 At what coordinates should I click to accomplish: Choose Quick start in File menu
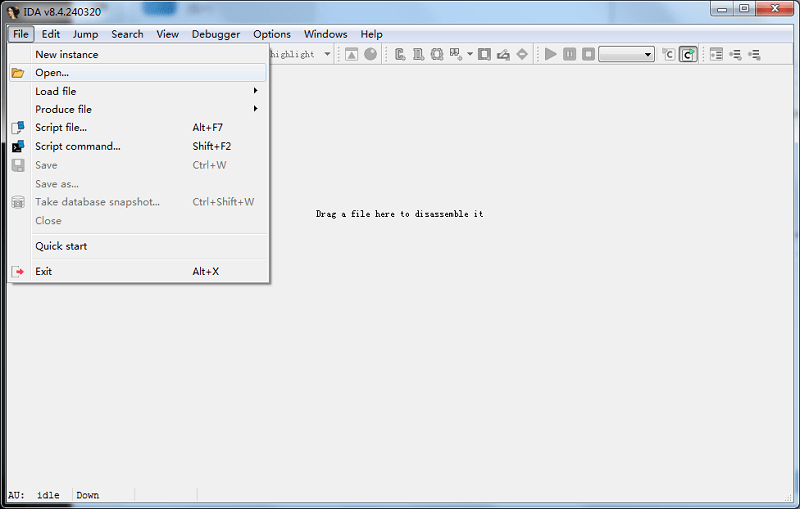tap(61, 246)
